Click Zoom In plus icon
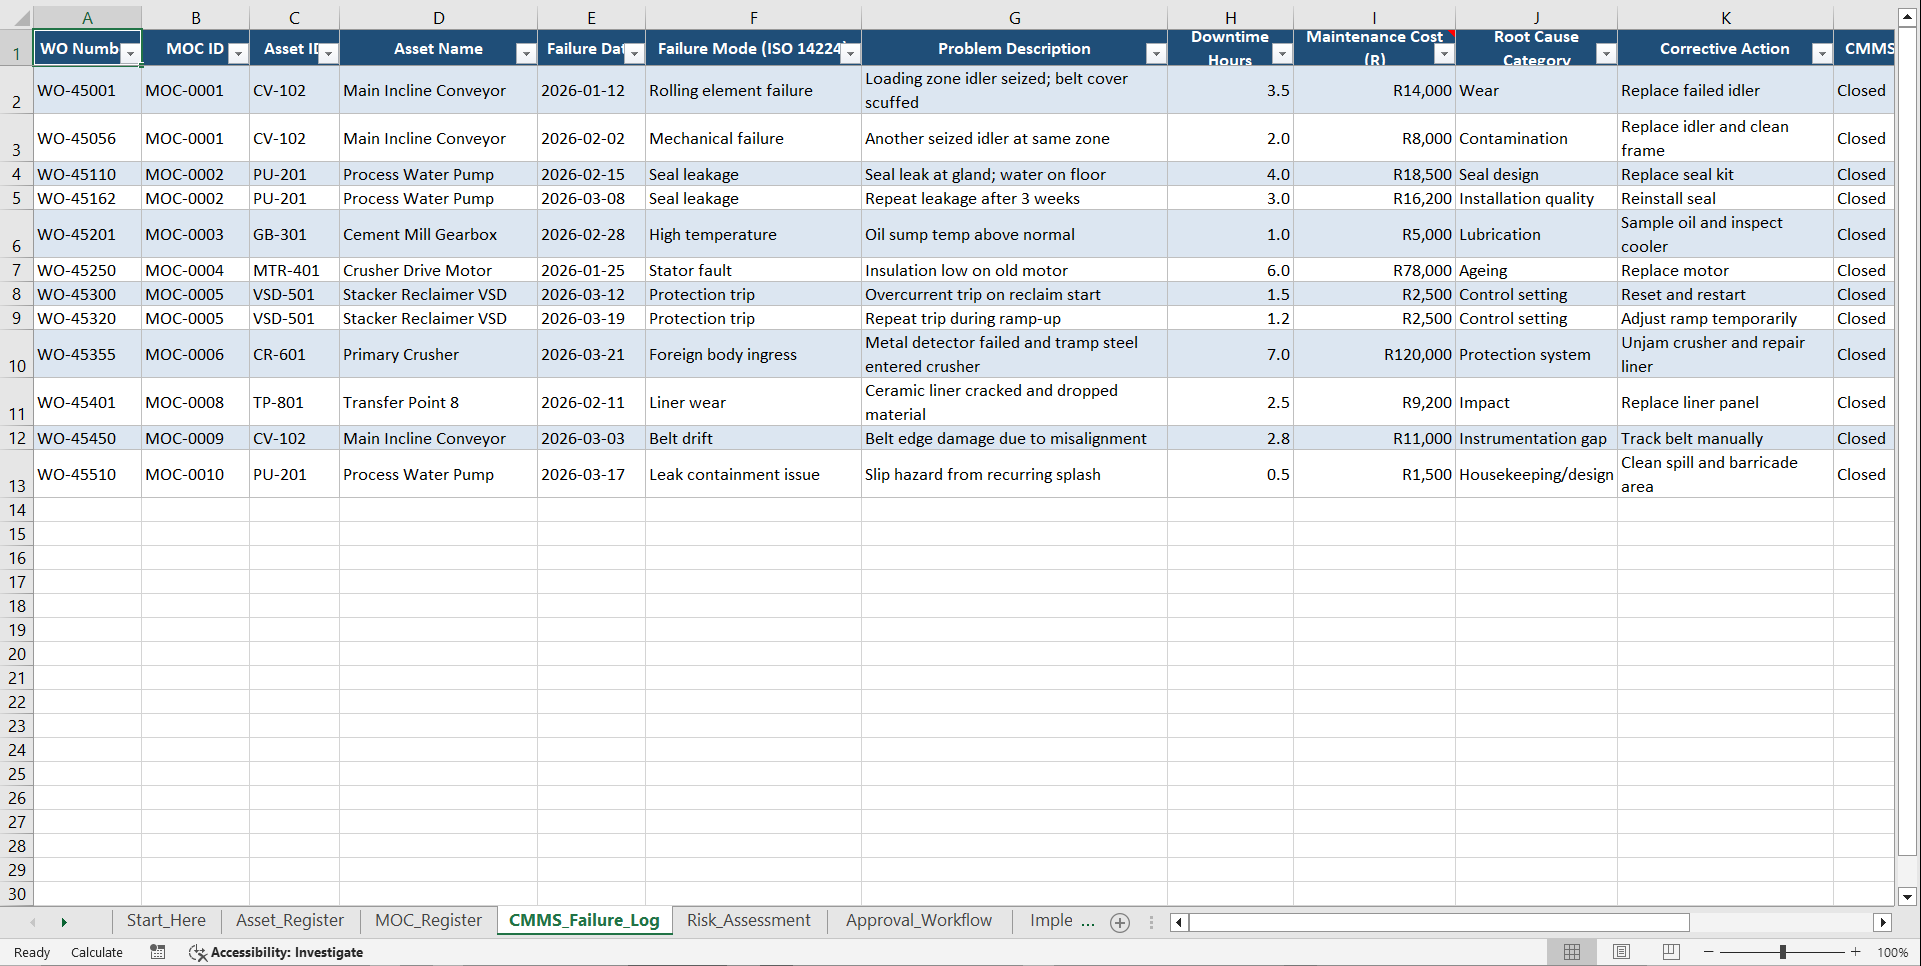The width and height of the screenshot is (1921, 966). (1855, 952)
